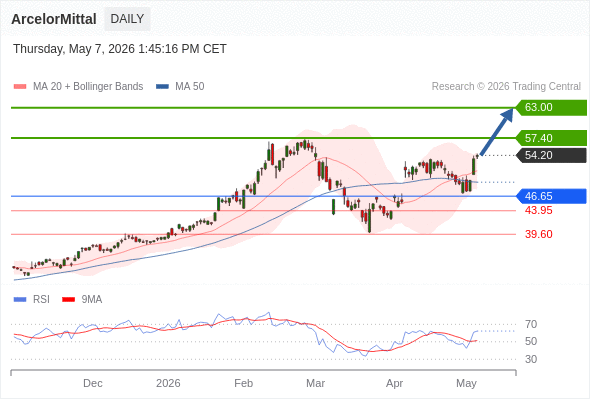Screen dimensions: 590x400
Task: Click the pink MA 20 Bollinger Bands swatch
Action: pos(20,87)
